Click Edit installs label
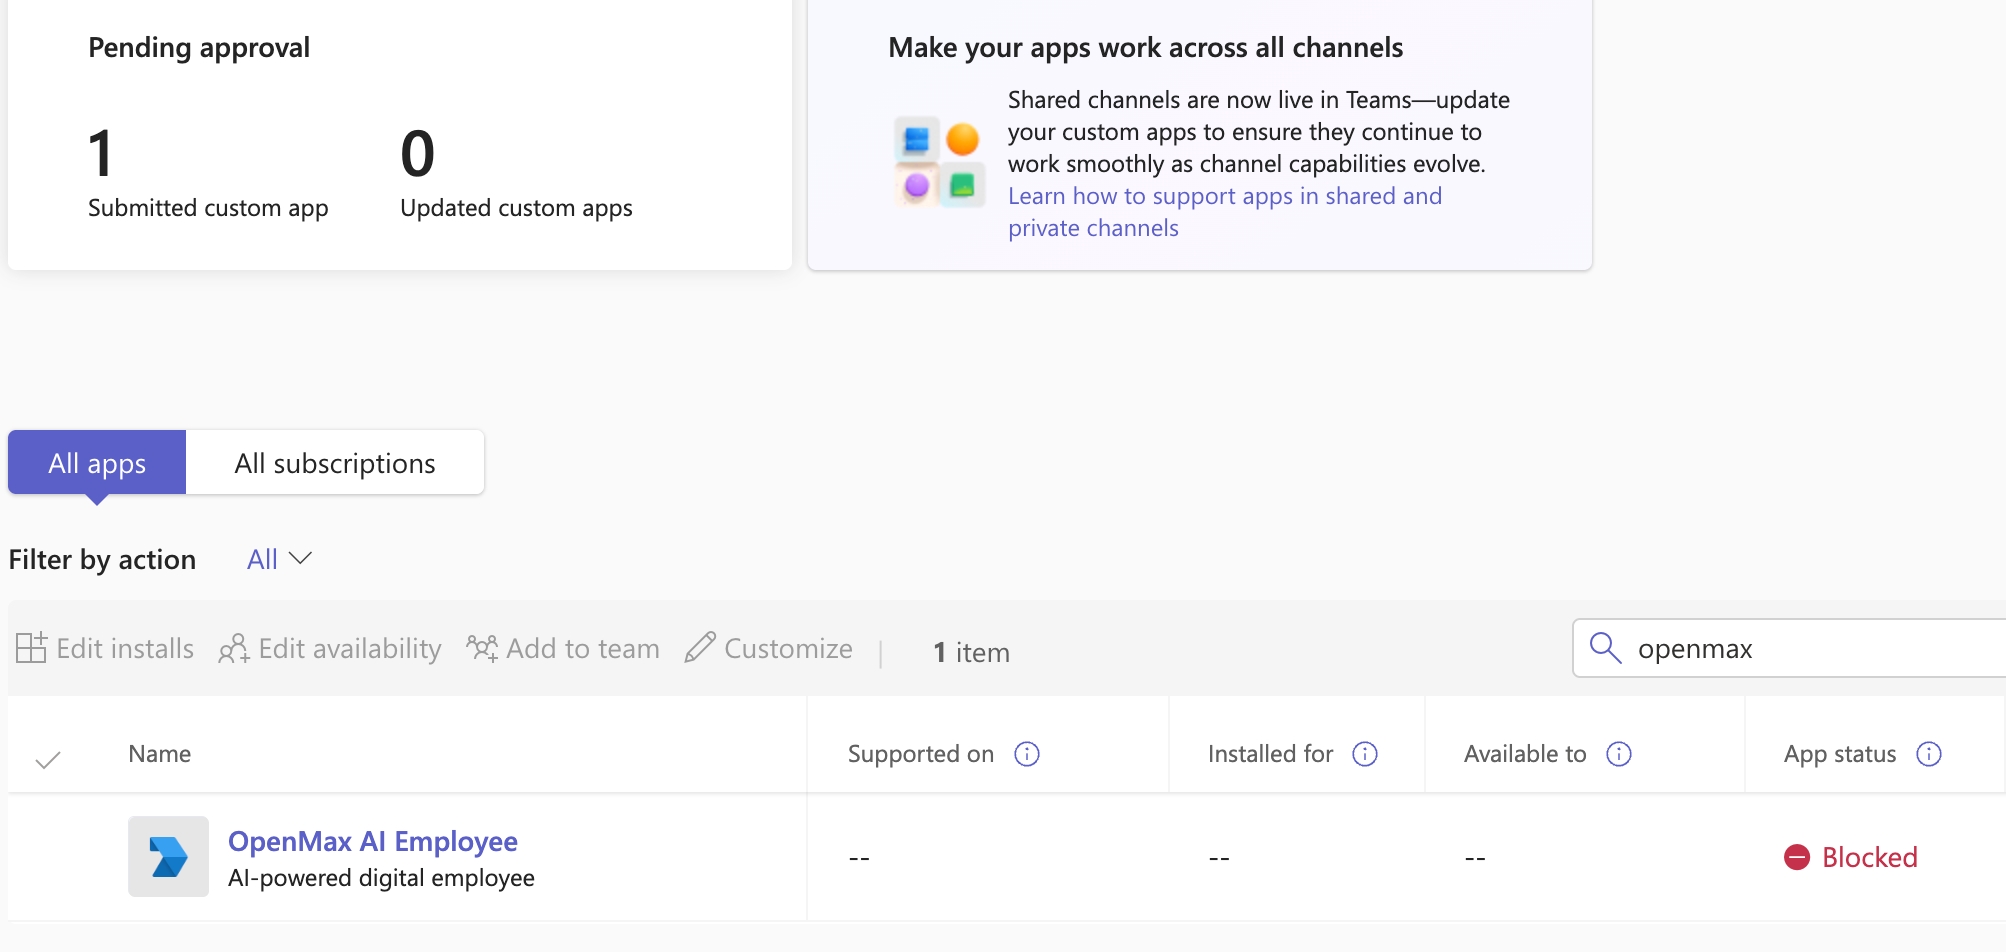The width and height of the screenshot is (2006, 952). point(125,649)
